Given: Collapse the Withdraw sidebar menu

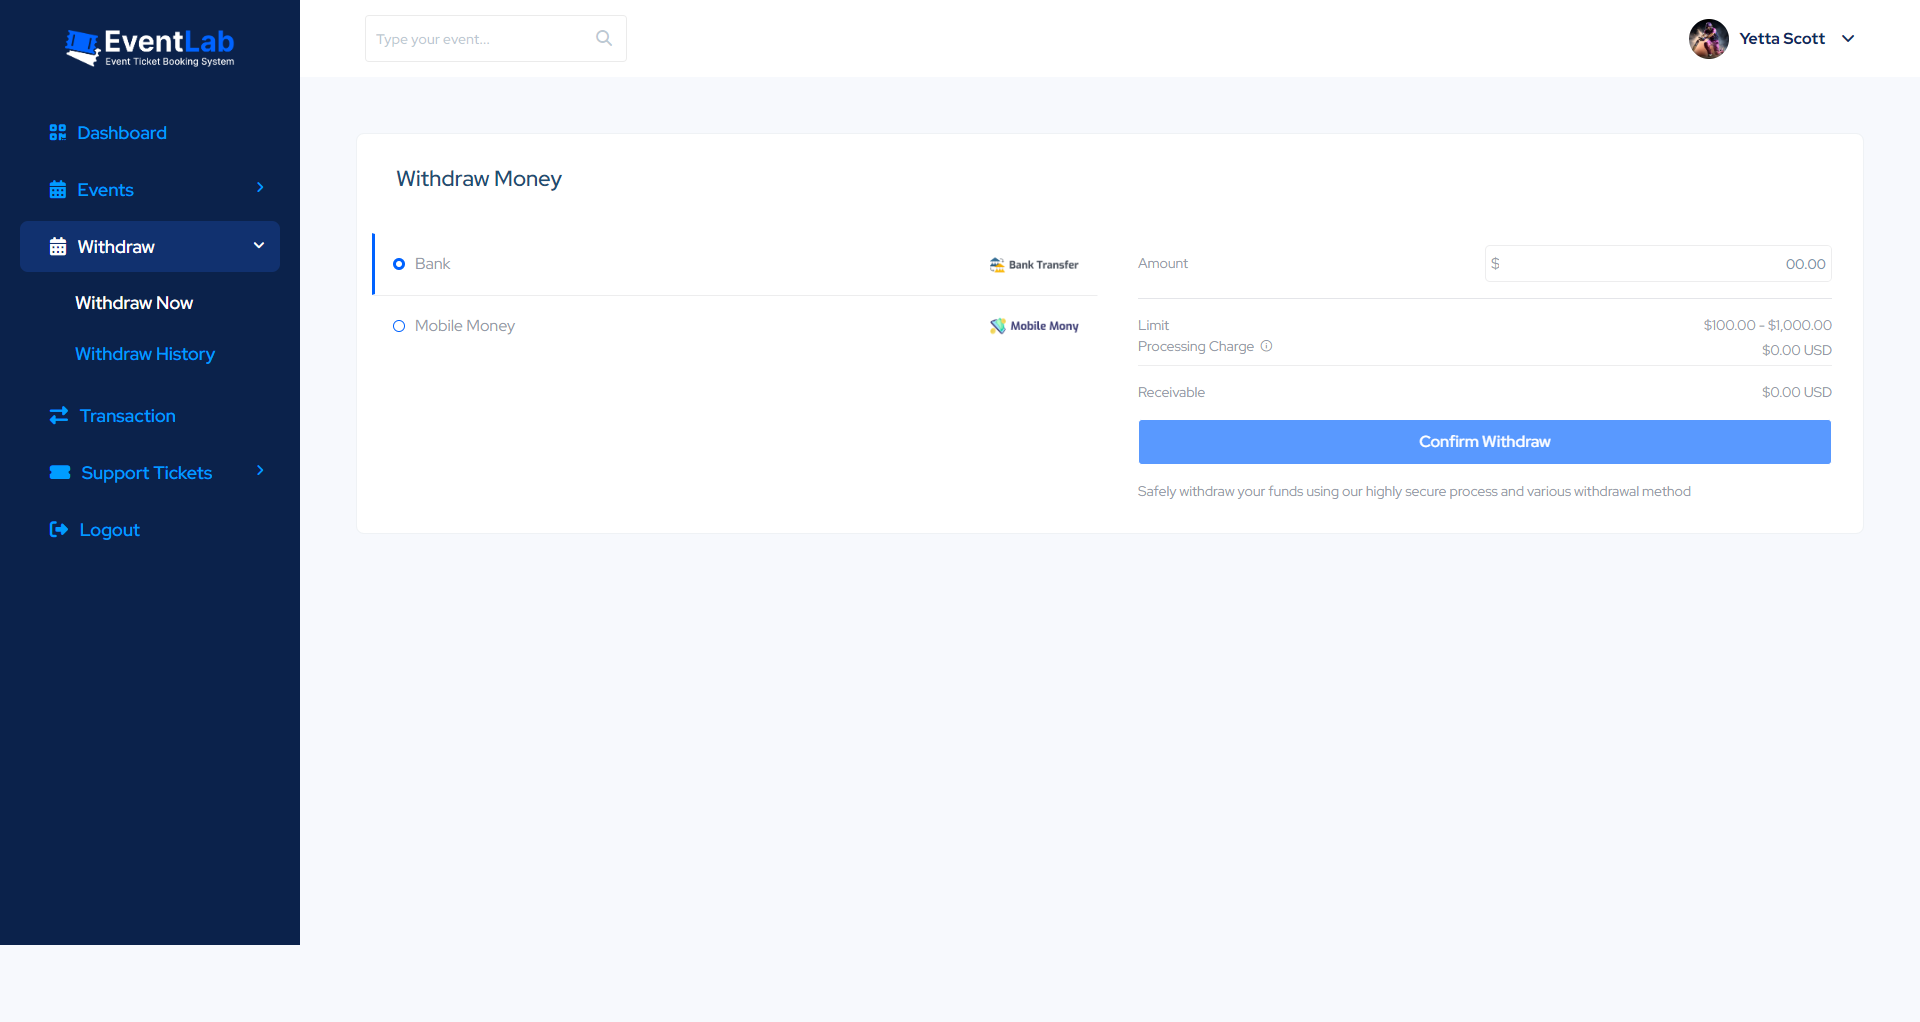Looking at the screenshot, I should coord(259,246).
